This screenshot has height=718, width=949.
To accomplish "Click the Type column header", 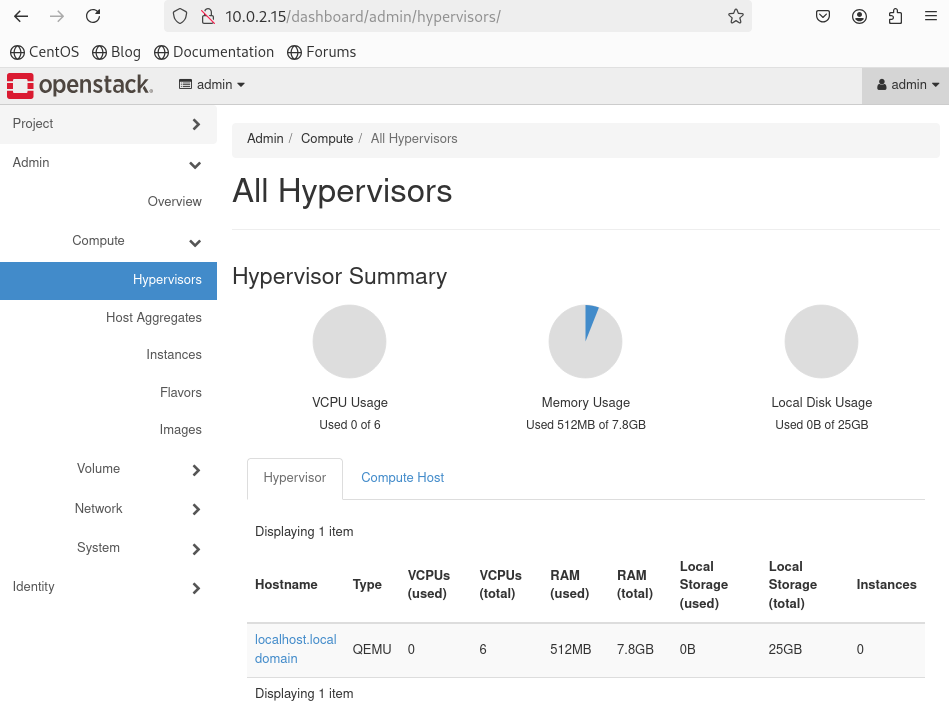I will 367,585.
